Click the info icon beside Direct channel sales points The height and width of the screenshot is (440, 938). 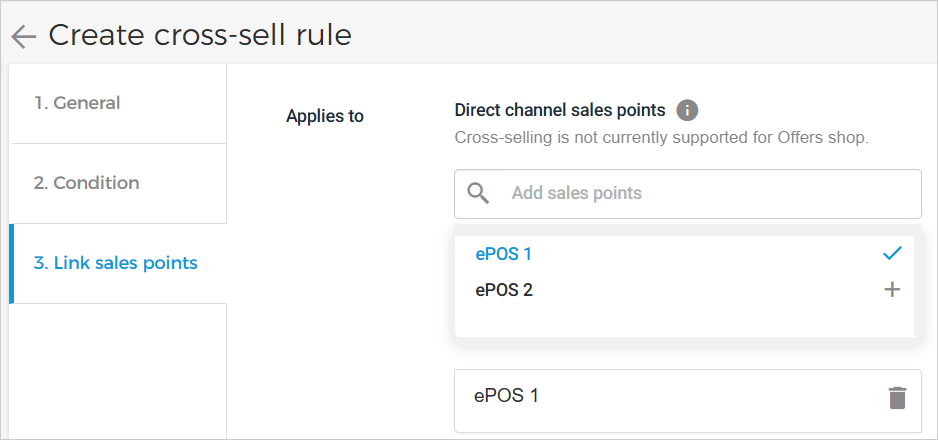tap(687, 110)
